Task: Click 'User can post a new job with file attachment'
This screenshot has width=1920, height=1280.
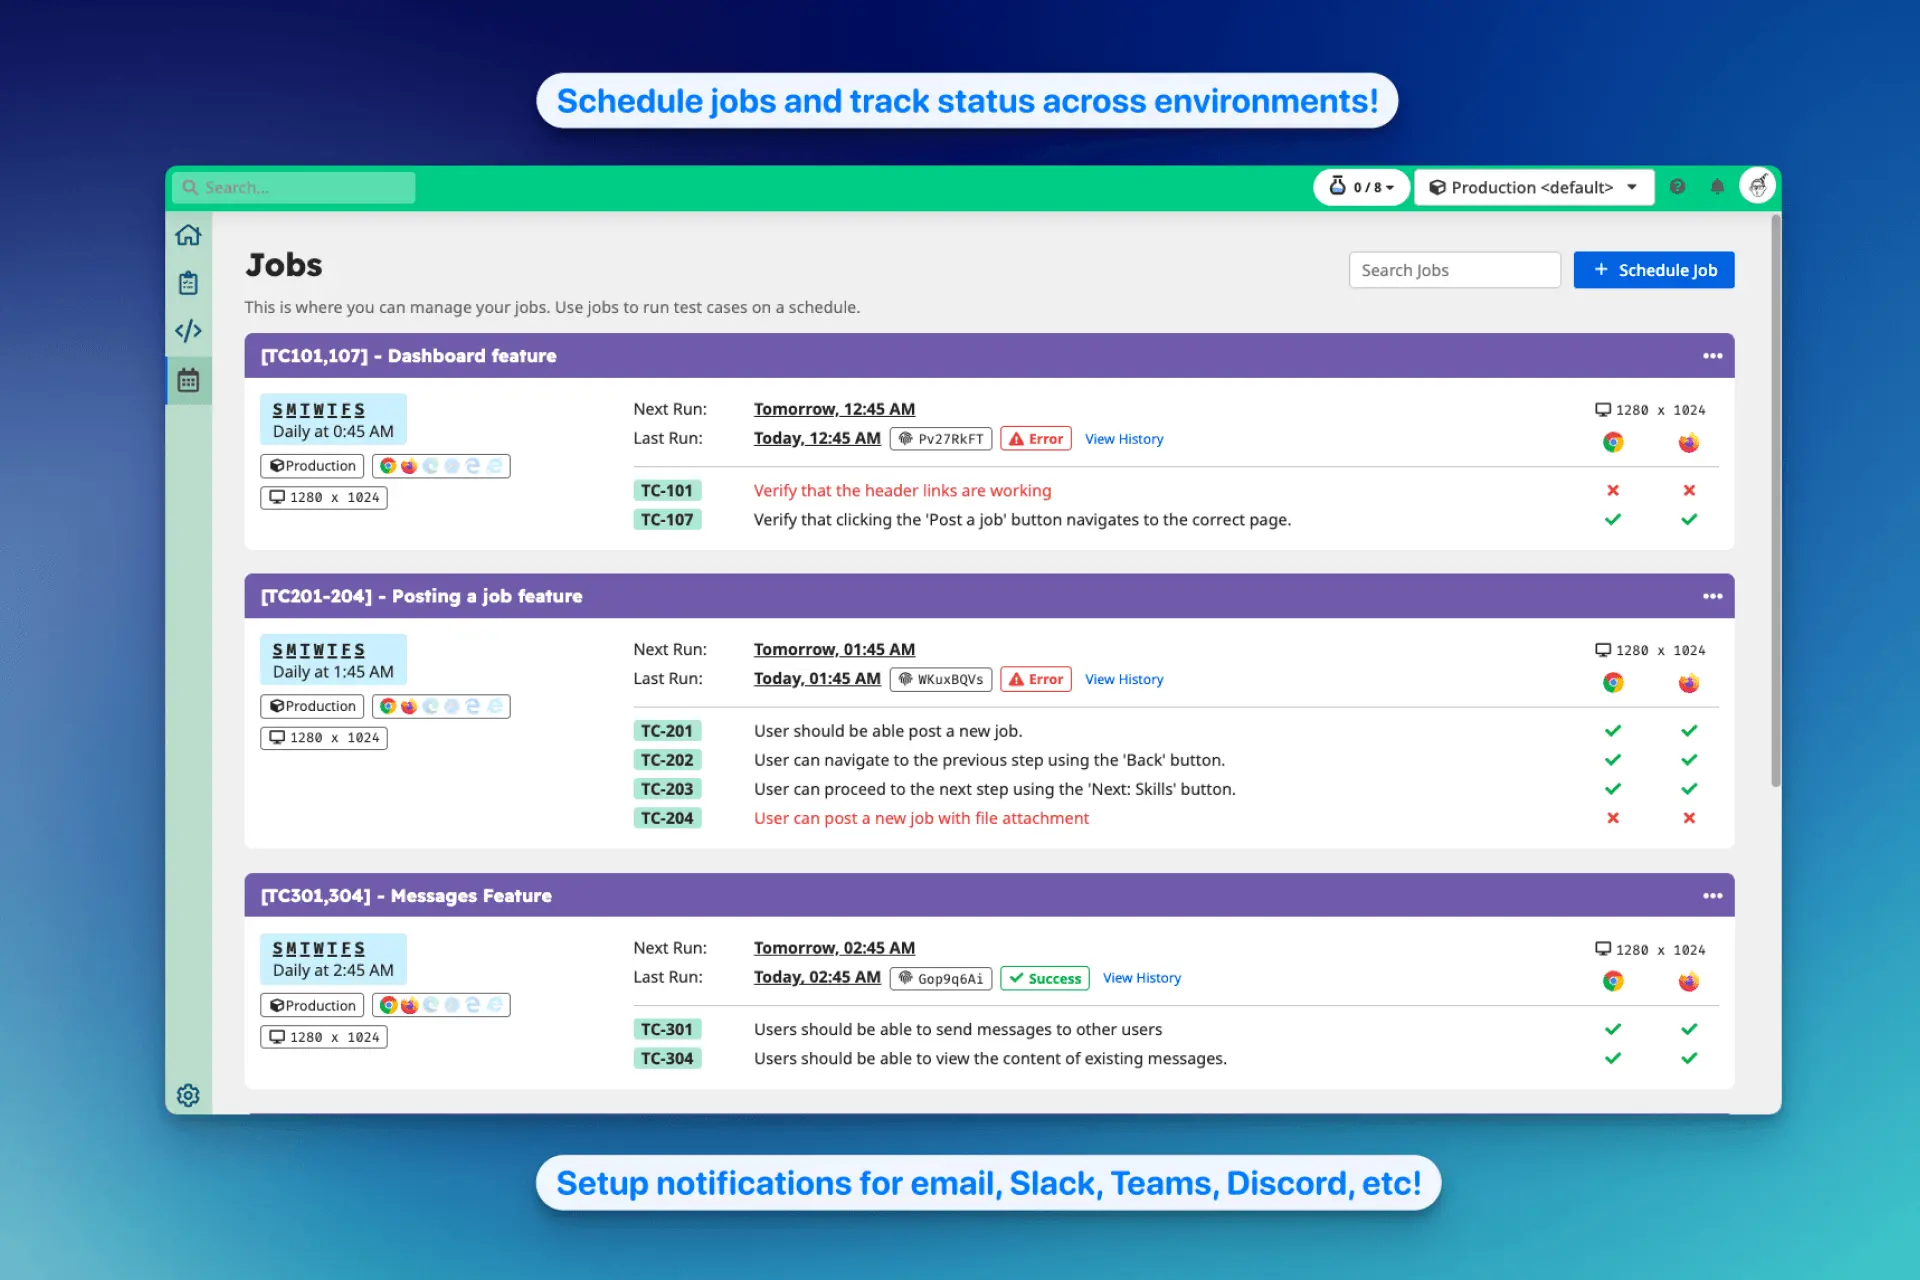Action: [x=921, y=818]
